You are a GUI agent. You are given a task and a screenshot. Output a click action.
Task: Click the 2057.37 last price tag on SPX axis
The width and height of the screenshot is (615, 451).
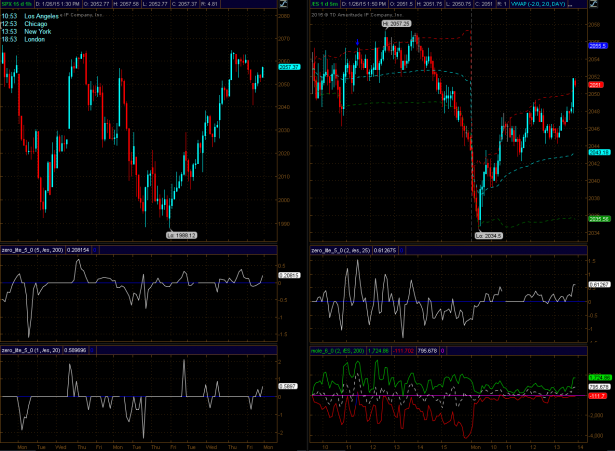[289, 67]
